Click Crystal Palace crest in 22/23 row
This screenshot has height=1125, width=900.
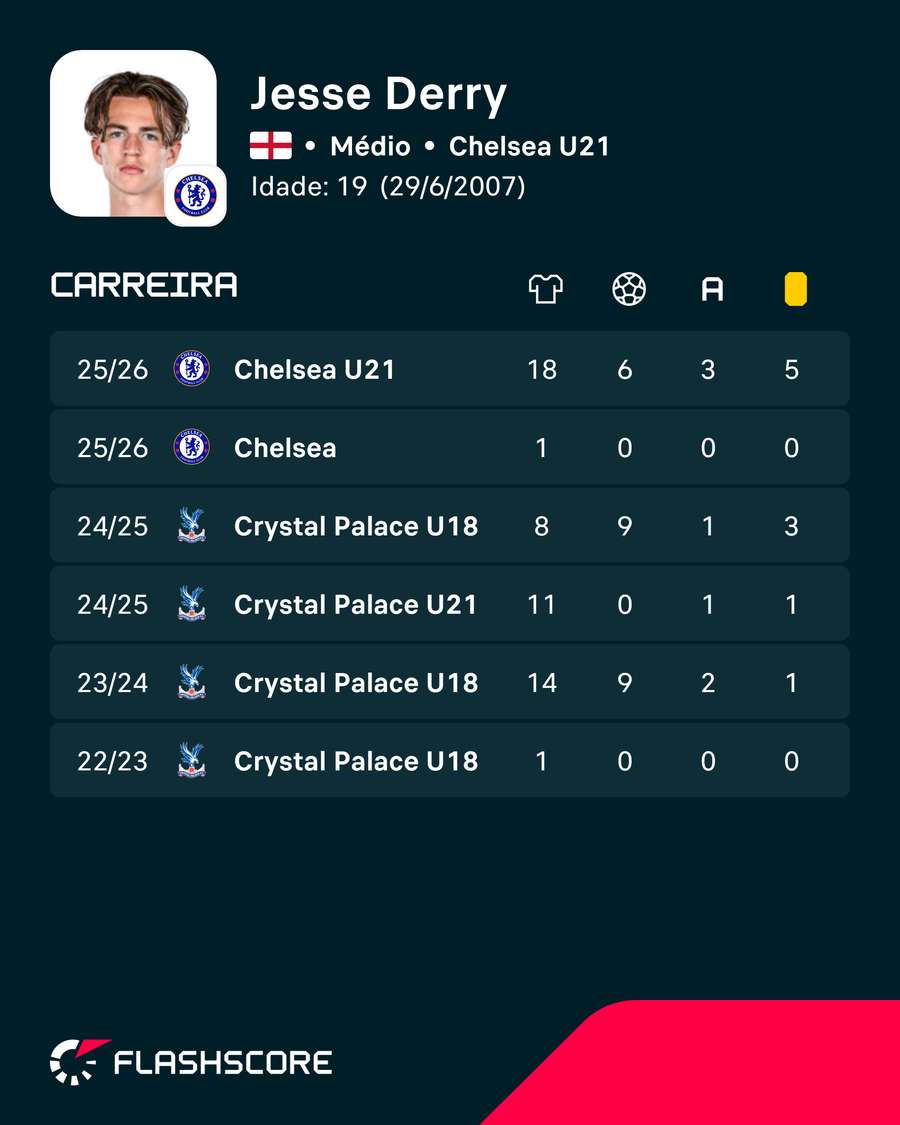click(192, 761)
